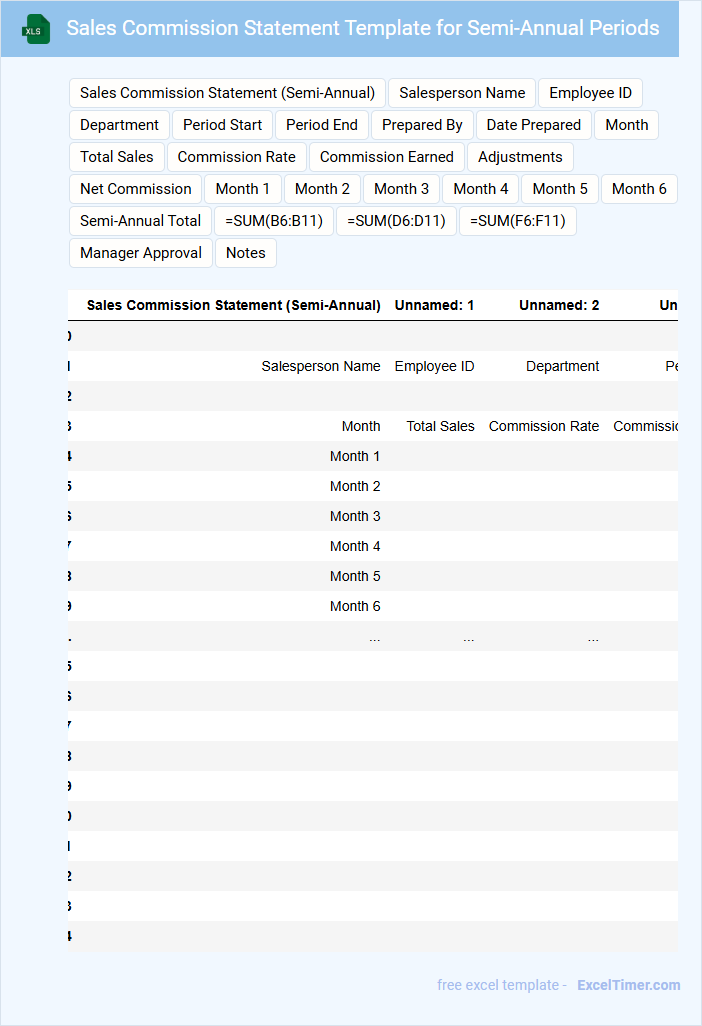Select the 'Period End' tag
702x1026 pixels.
pyautogui.click(x=322, y=125)
